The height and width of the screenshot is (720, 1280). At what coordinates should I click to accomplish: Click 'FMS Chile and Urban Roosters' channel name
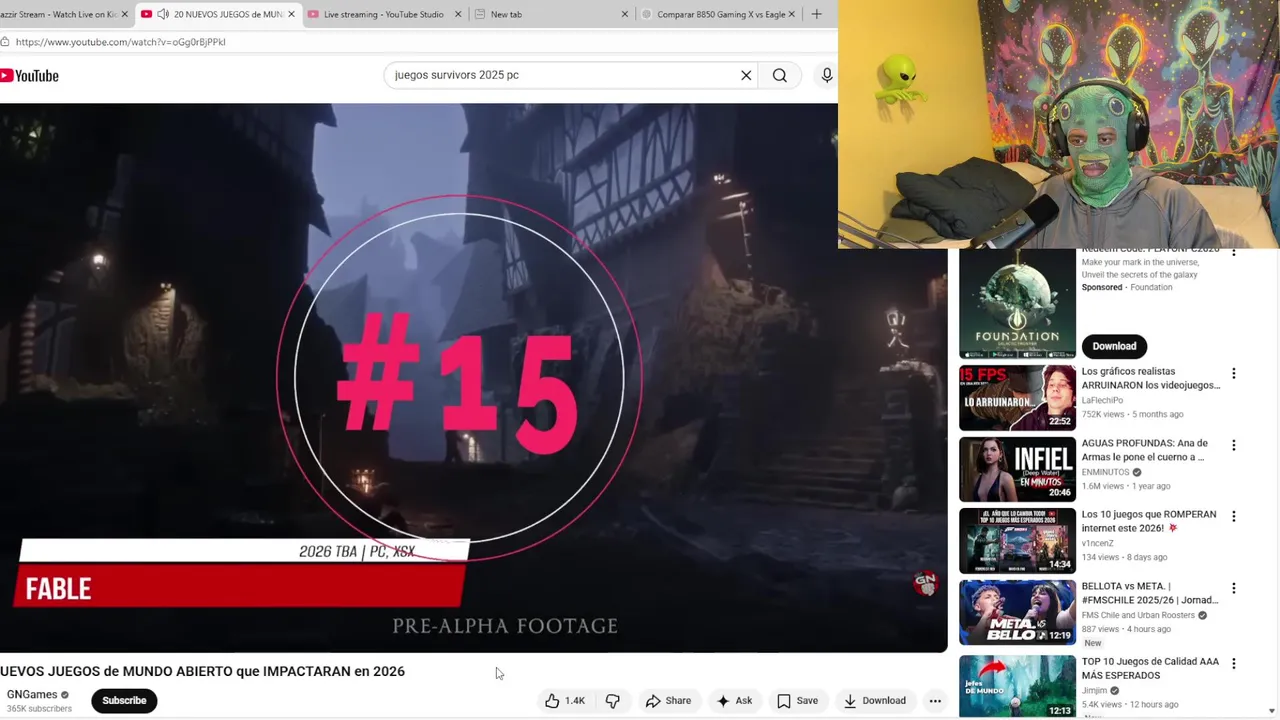click(x=1138, y=615)
